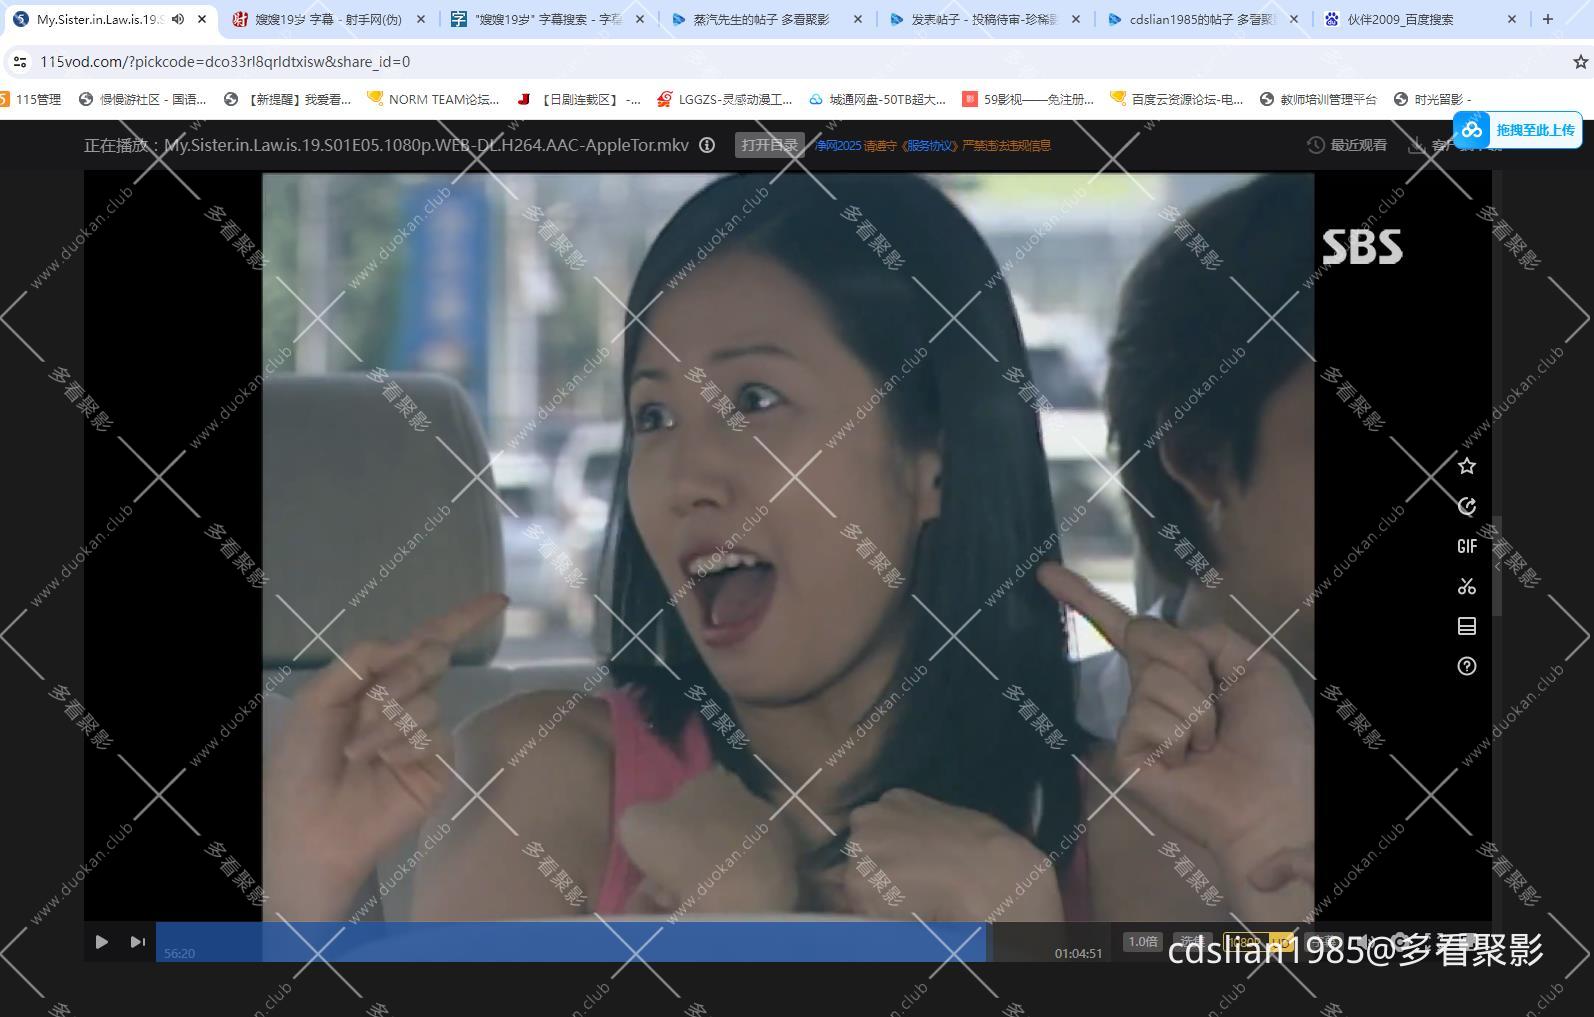Open the subtitle list icon in sidebar

tap(1466, 626)
